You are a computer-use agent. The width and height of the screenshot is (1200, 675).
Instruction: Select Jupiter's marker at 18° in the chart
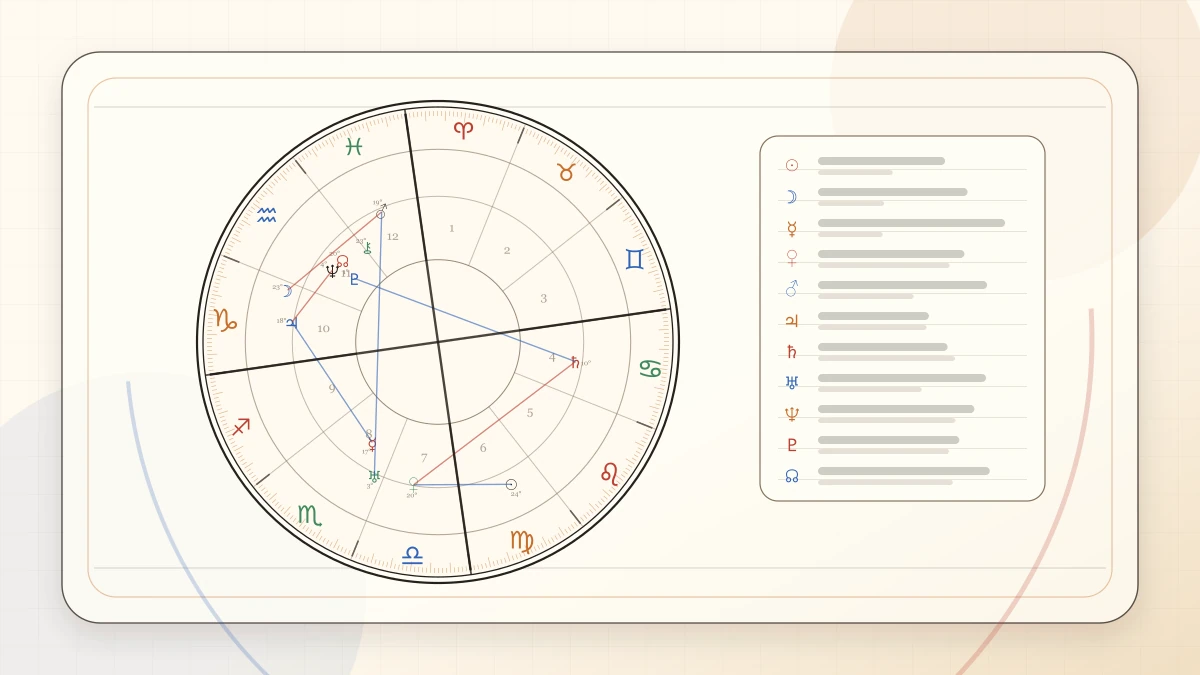291,323
